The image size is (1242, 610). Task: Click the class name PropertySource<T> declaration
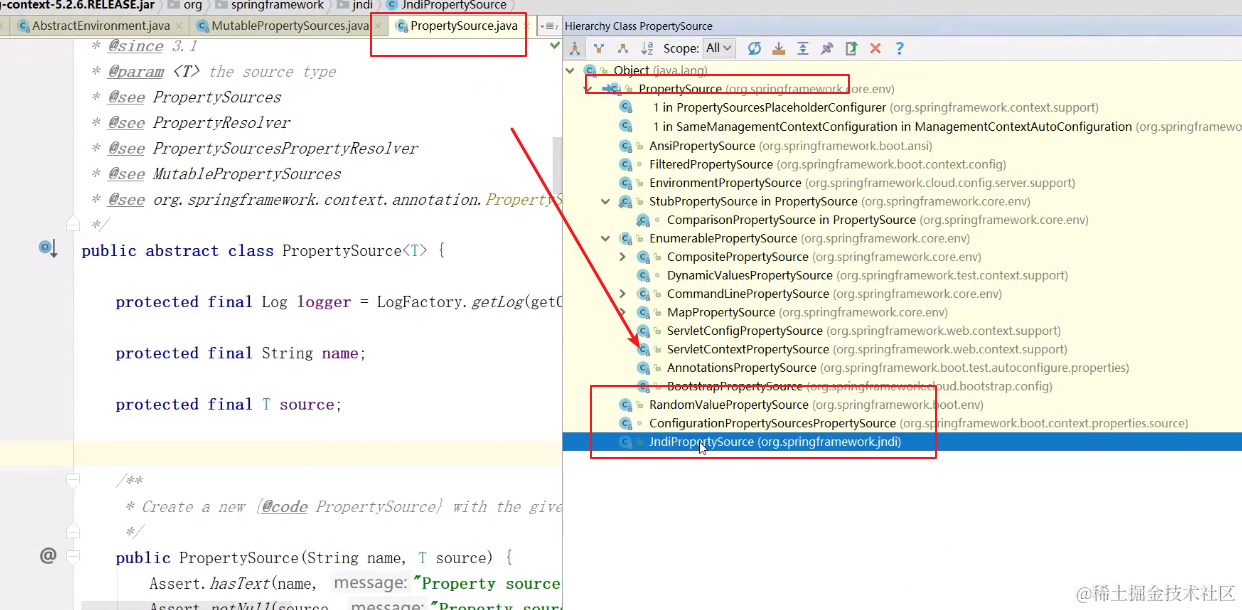pyautogui.click(x=355, y=250)
